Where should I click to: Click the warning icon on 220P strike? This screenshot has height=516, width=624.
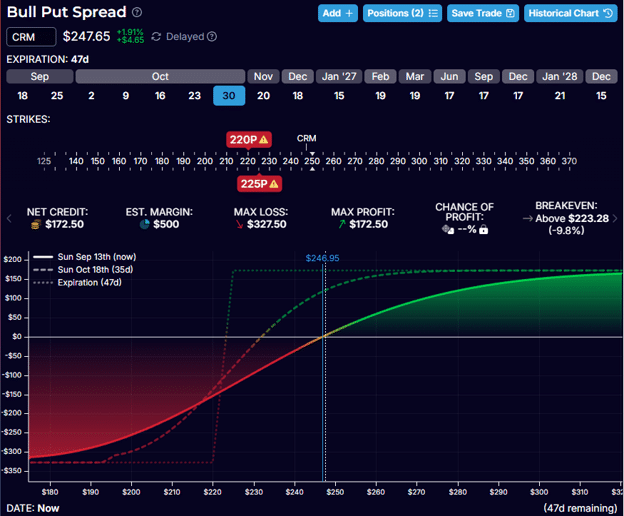(x=263, y=140)
